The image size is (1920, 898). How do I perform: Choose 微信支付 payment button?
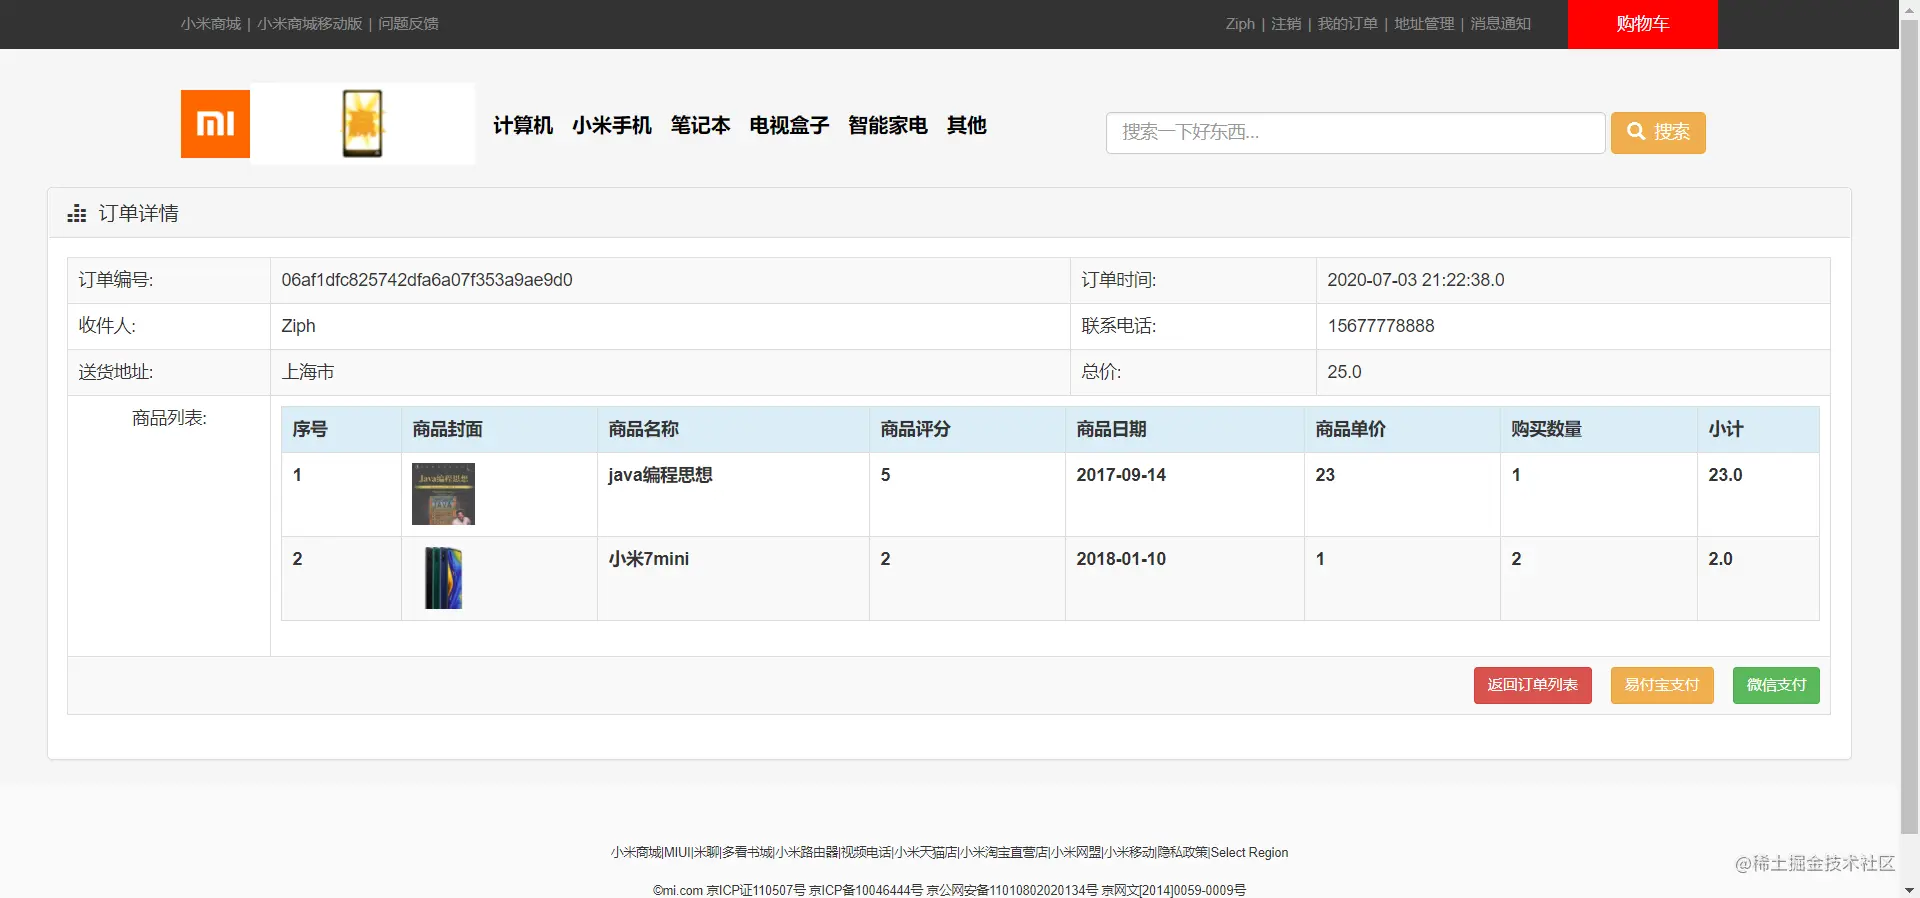[1776, 685]
